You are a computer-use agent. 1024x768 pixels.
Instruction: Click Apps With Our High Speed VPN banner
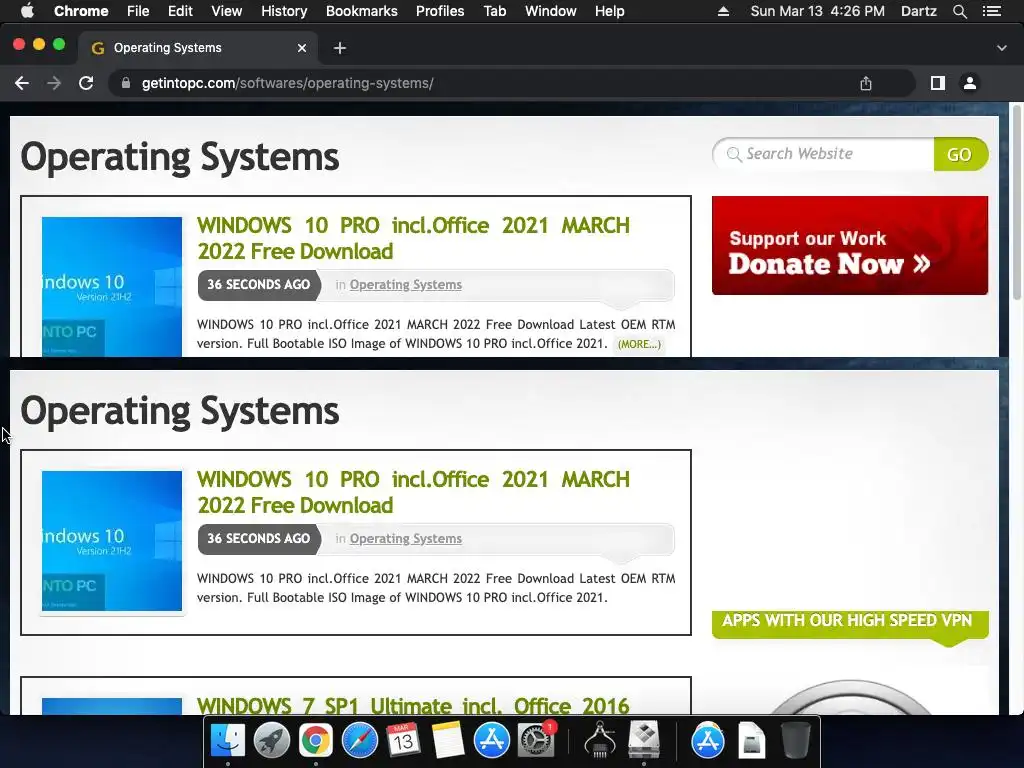pos(850,624)
